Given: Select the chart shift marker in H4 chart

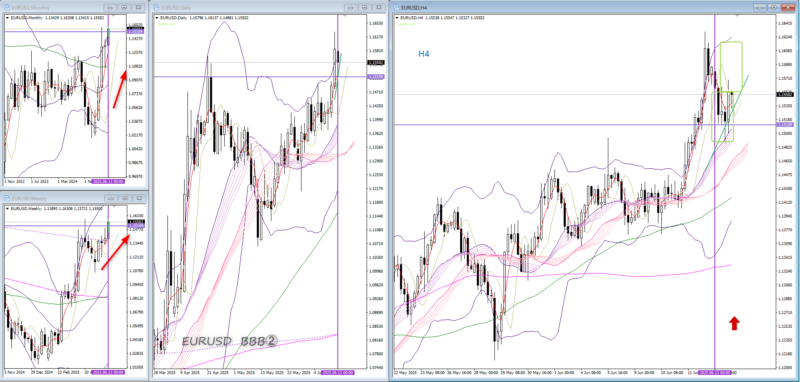Looking at the screenshot, I should tap(736, 16).
